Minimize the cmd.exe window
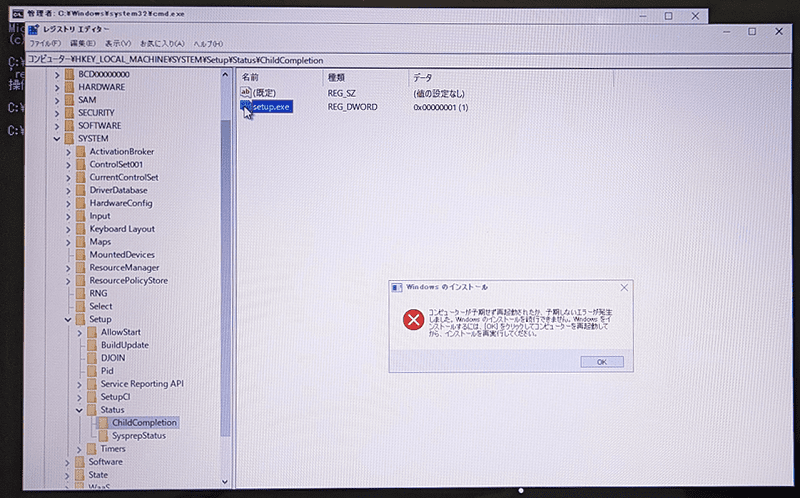The image size is (800, 498). 643,16
